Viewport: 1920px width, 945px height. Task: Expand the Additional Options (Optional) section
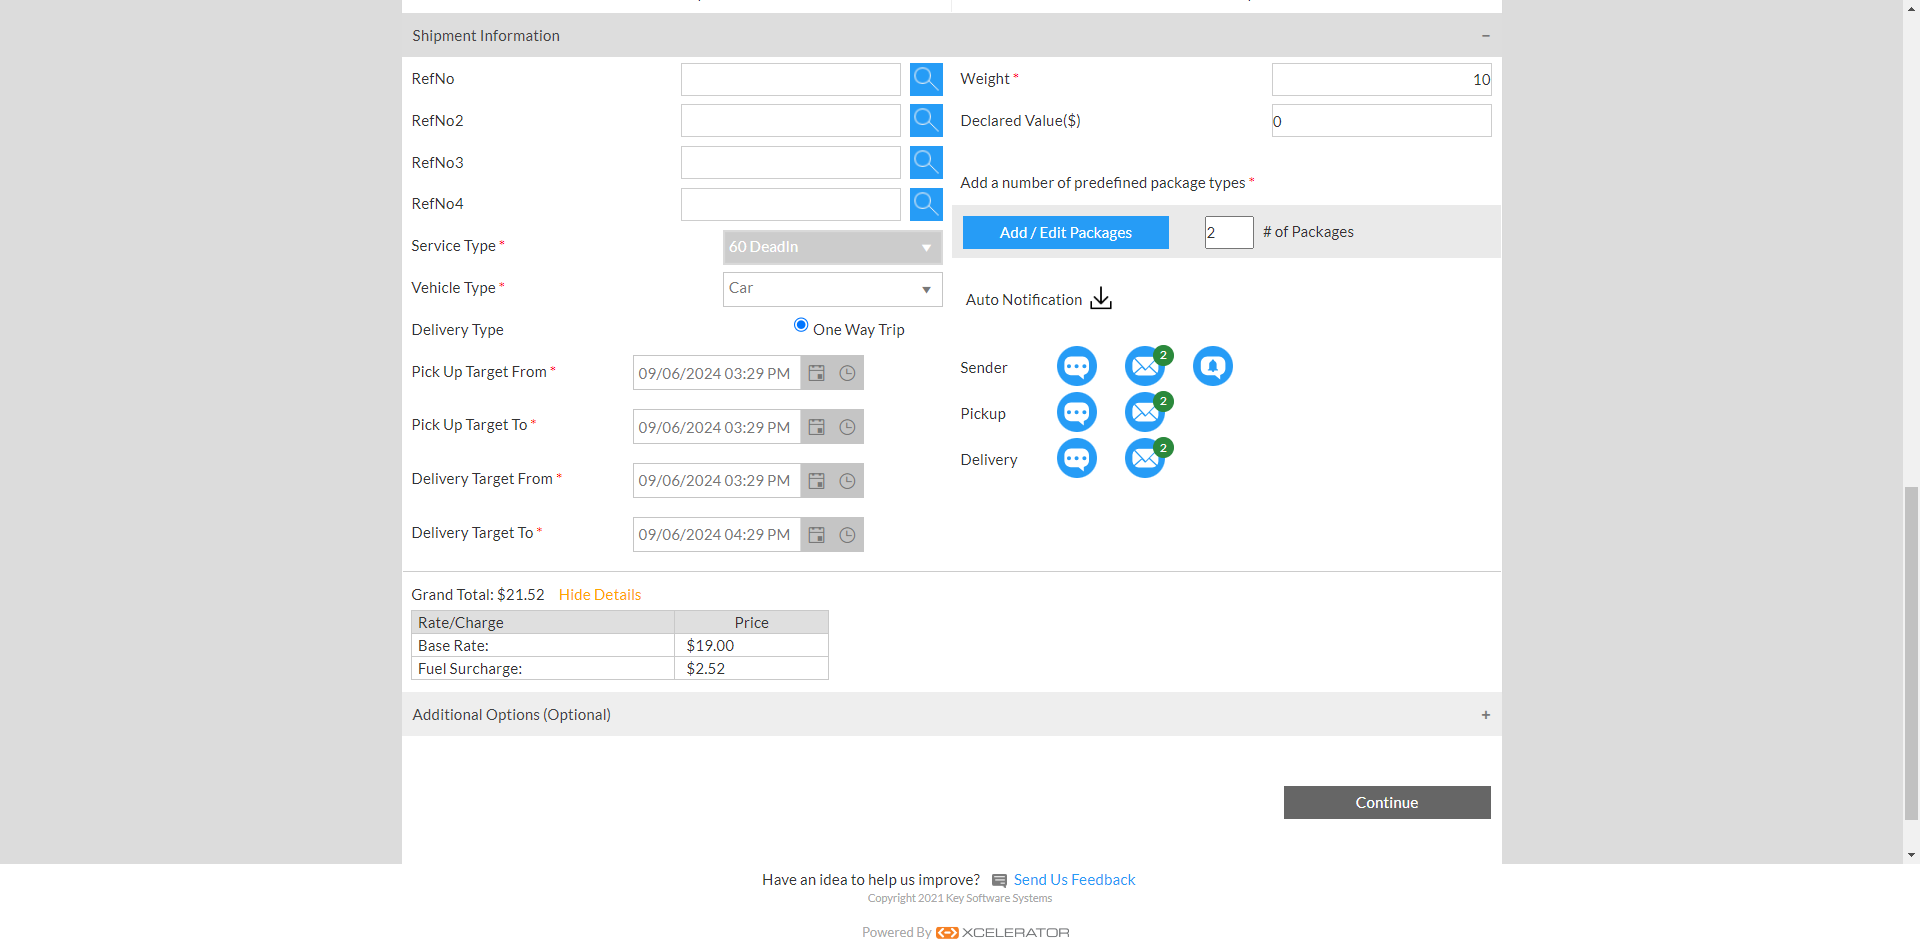pos(1486,715)
